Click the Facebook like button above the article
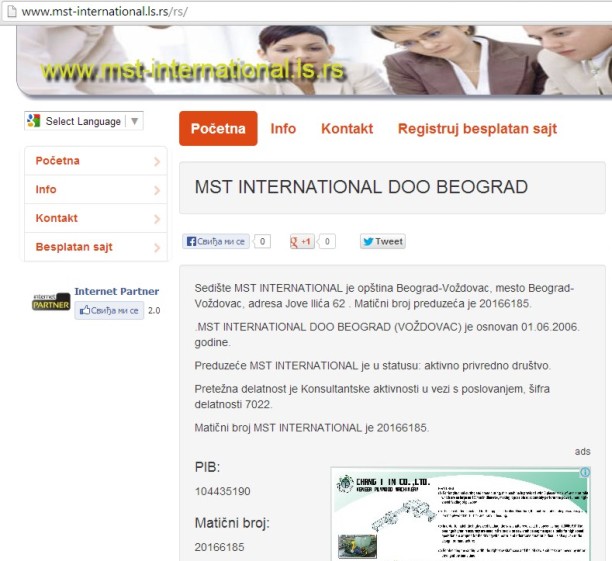The image size is (612, 561). coord(215,241)
